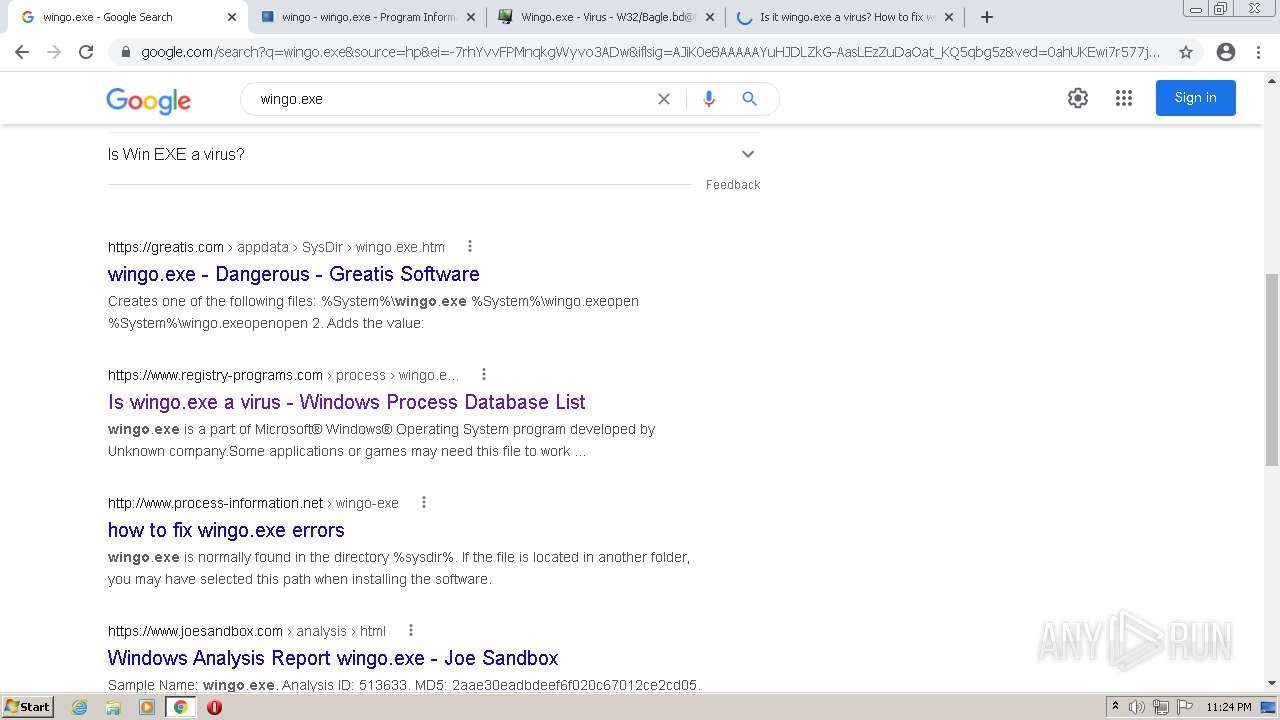This screenshot has width=1280, height=720.
Task: View site information via lock icon
Action: [x=125, y=52]
